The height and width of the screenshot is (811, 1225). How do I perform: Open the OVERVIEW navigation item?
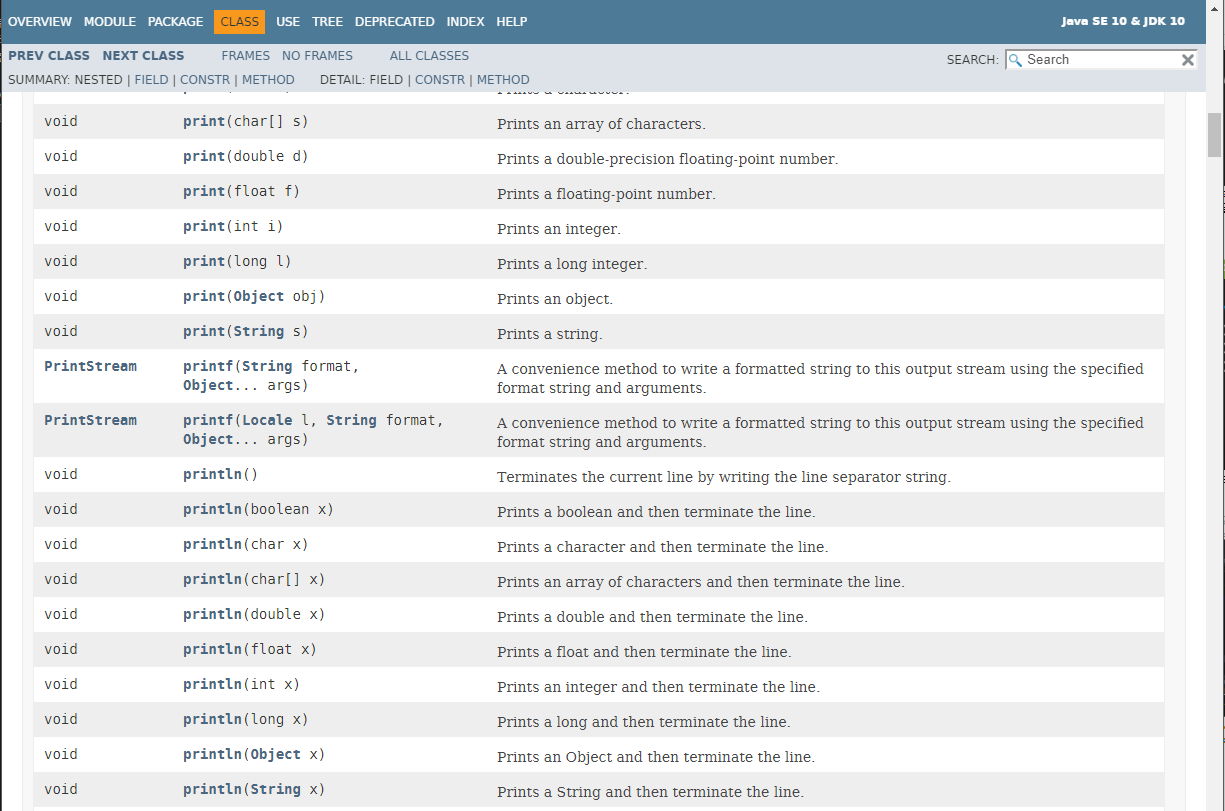point(40,21)
